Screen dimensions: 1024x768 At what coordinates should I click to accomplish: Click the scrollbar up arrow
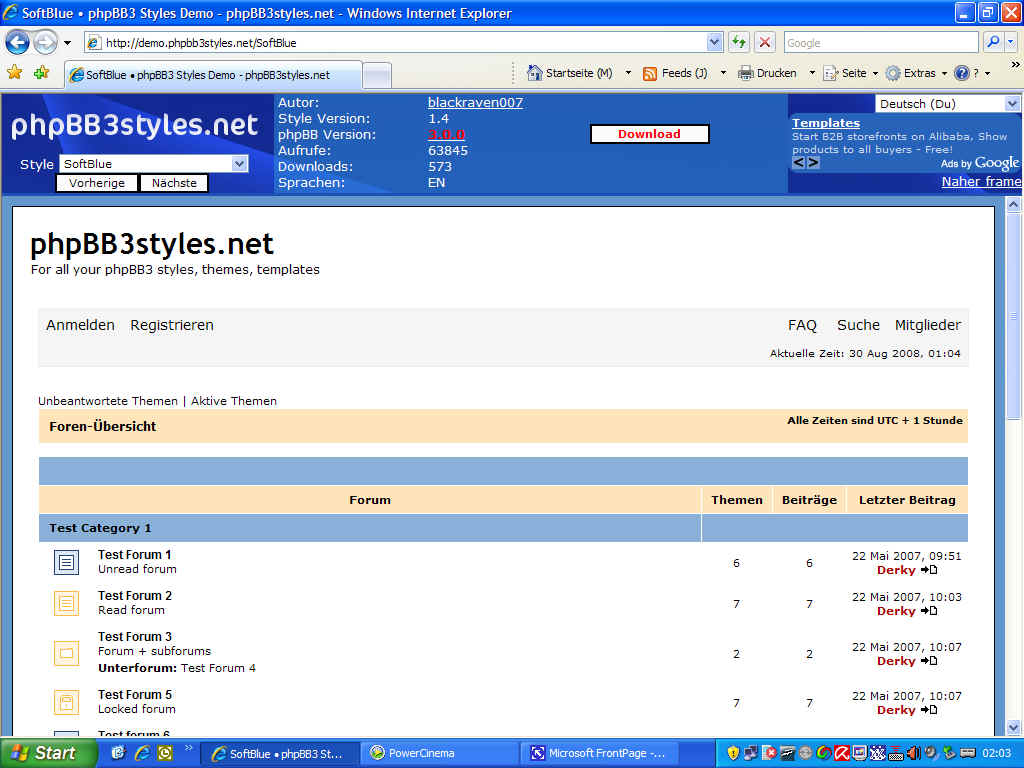pyautogui.click(x=1014, y=205)
